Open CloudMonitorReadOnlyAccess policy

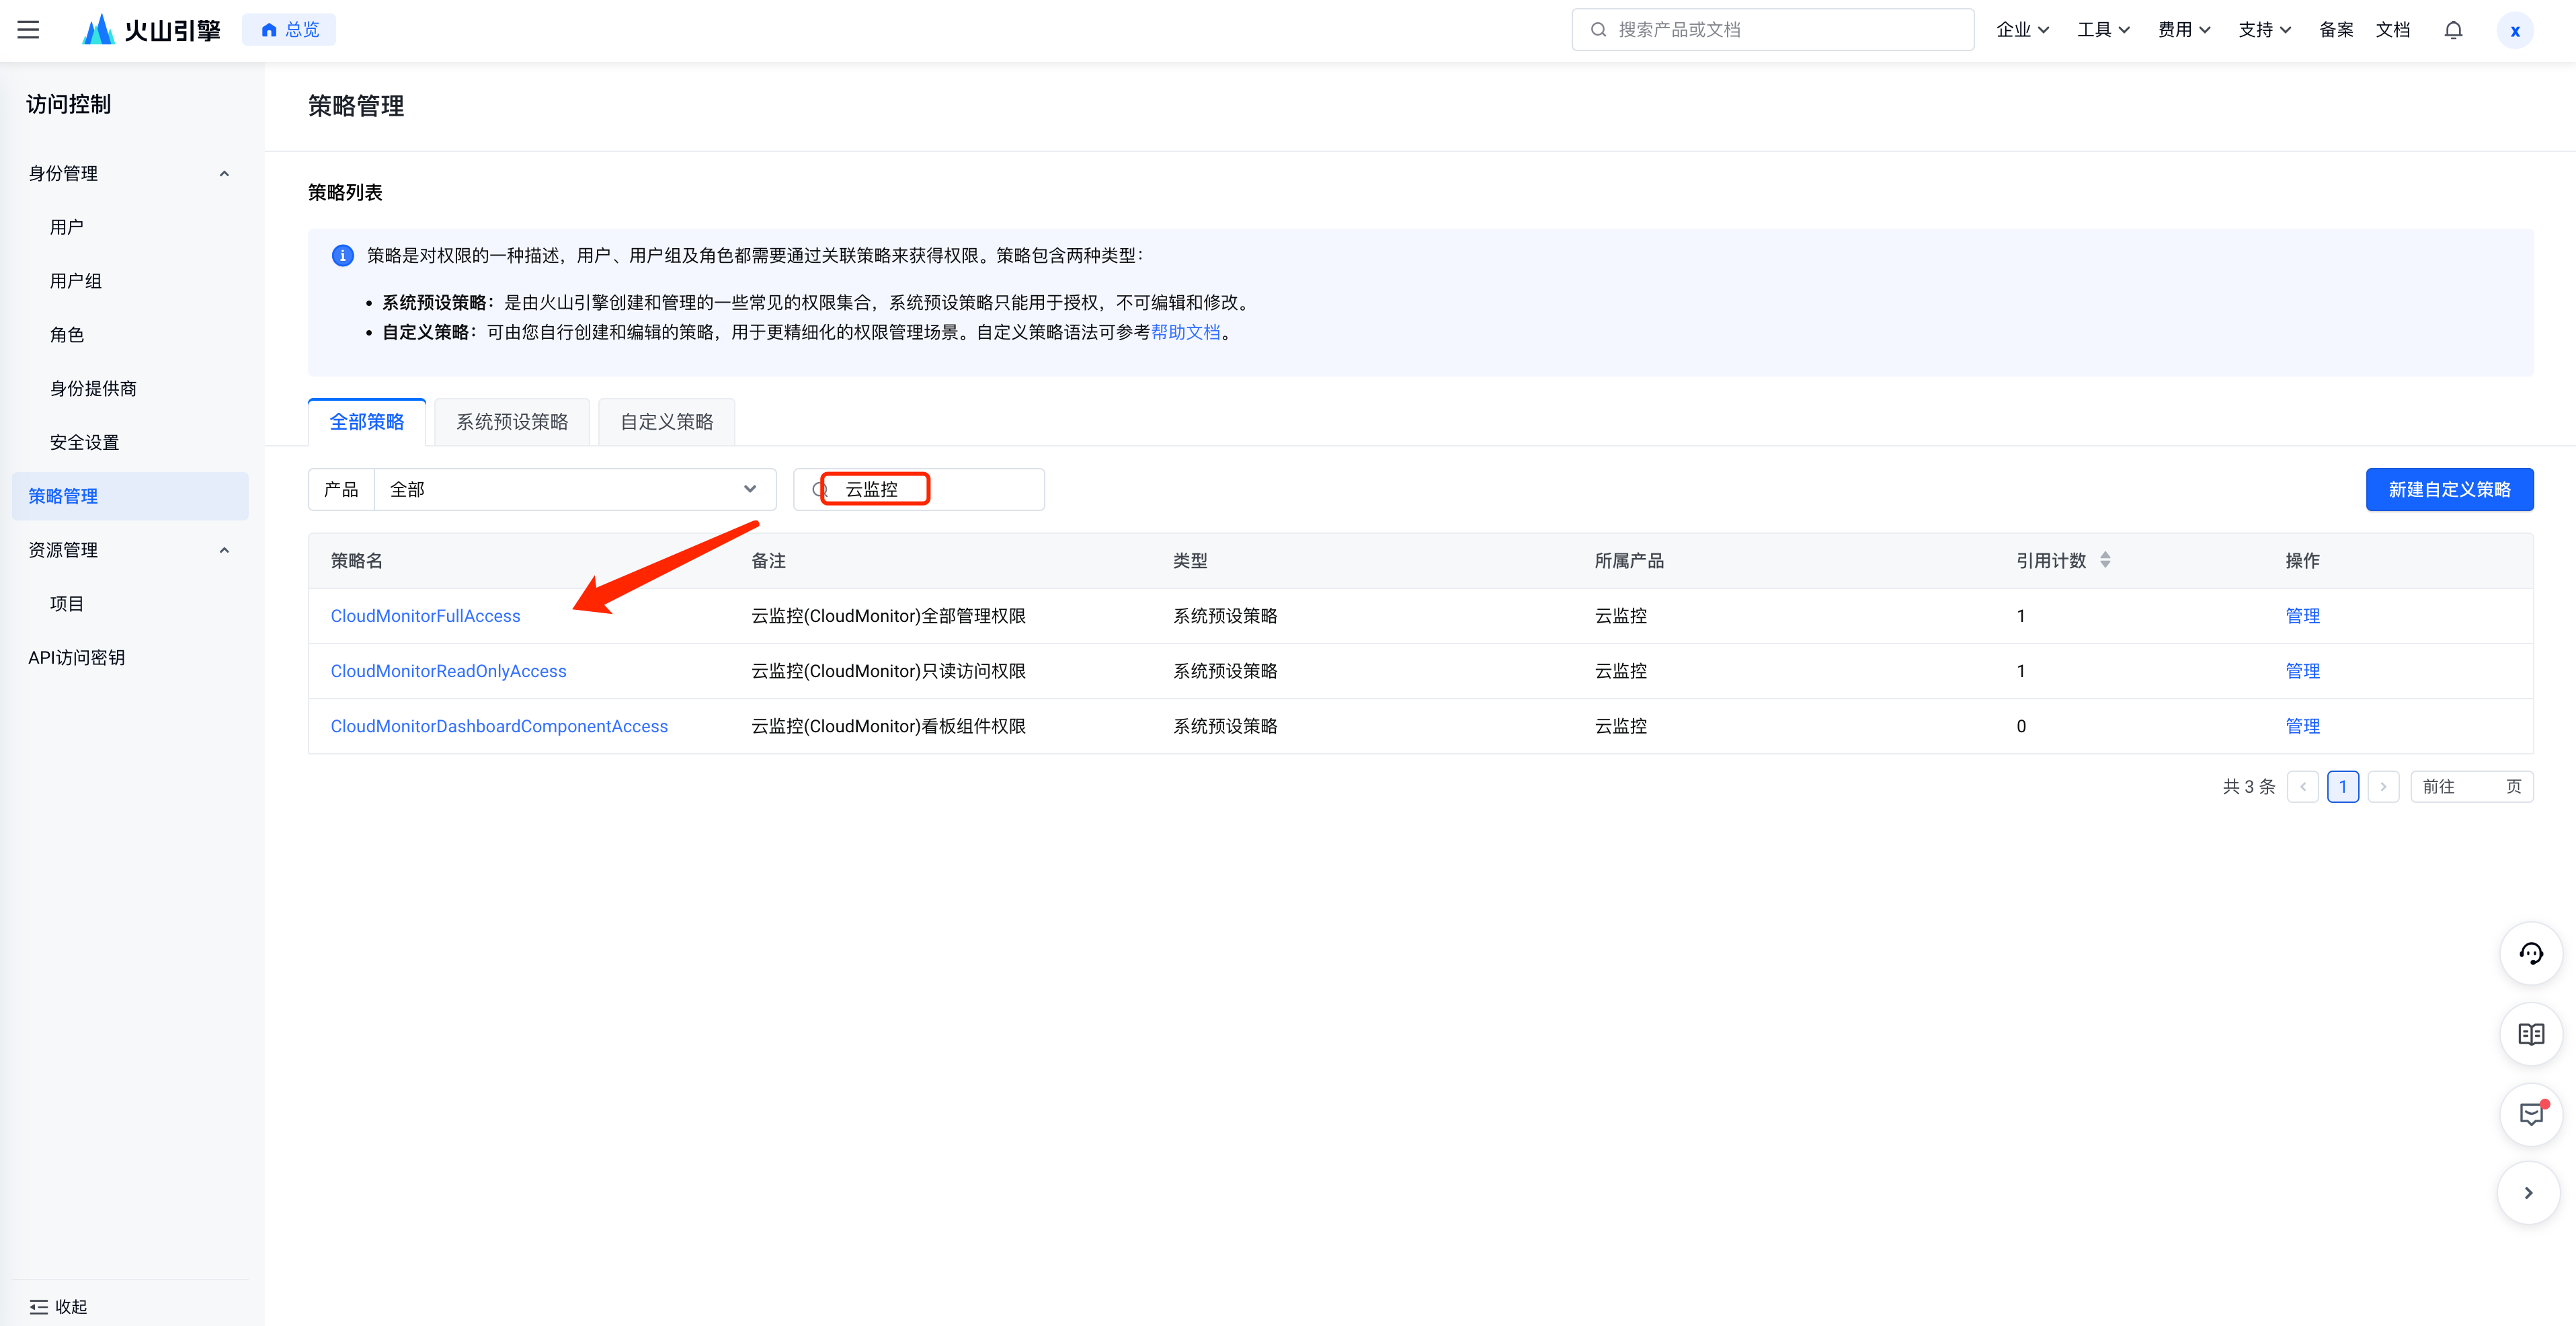[x=449, y=671]
